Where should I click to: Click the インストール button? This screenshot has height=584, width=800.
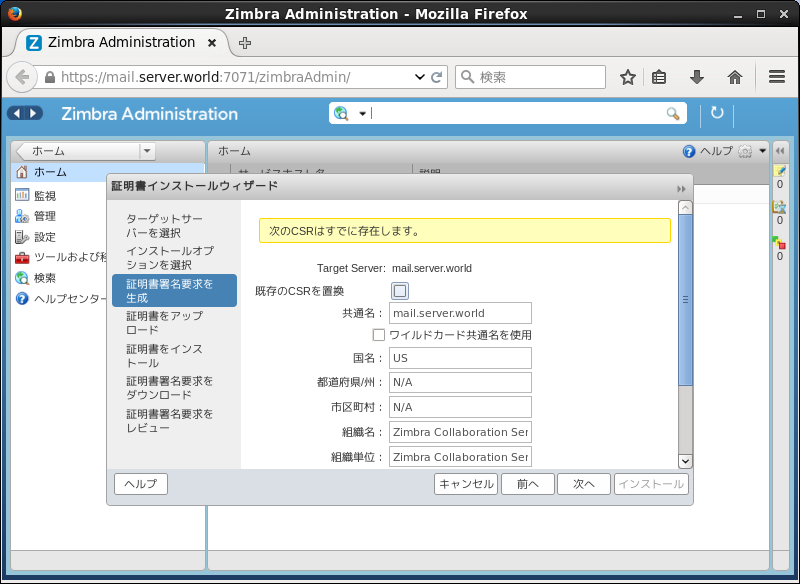[x=651, y=484]
